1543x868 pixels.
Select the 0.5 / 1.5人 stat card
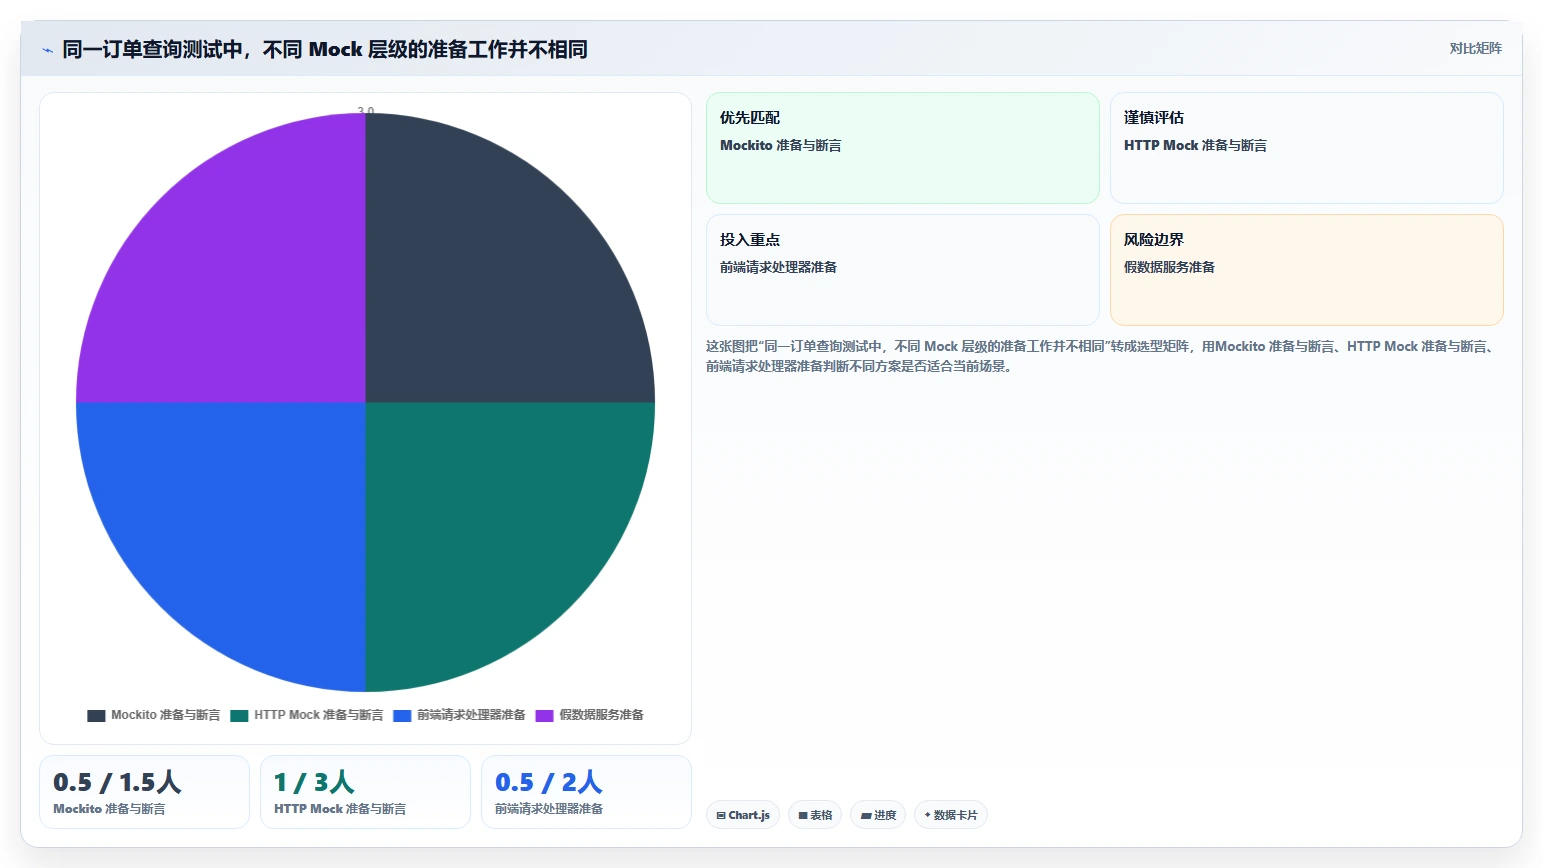pos(144,792)
